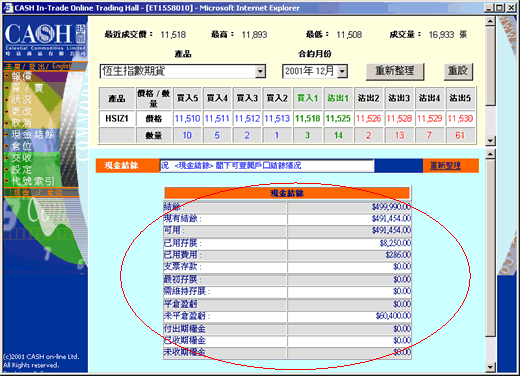Select 現金結餘 in the sidebar menu
The image size is (520, 376).
point(33,134)
